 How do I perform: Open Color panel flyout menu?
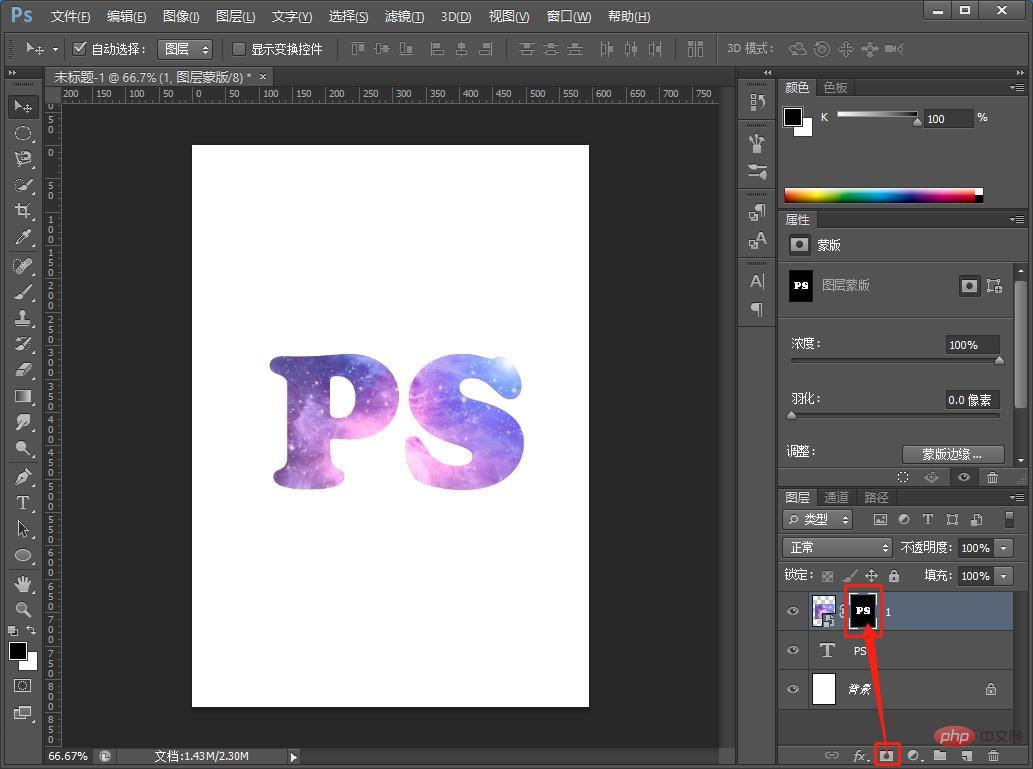(1017, 88)
